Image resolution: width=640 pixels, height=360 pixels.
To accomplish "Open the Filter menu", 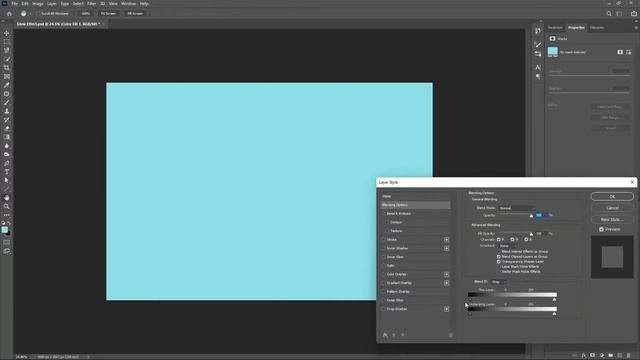I will tap(91, 4).
